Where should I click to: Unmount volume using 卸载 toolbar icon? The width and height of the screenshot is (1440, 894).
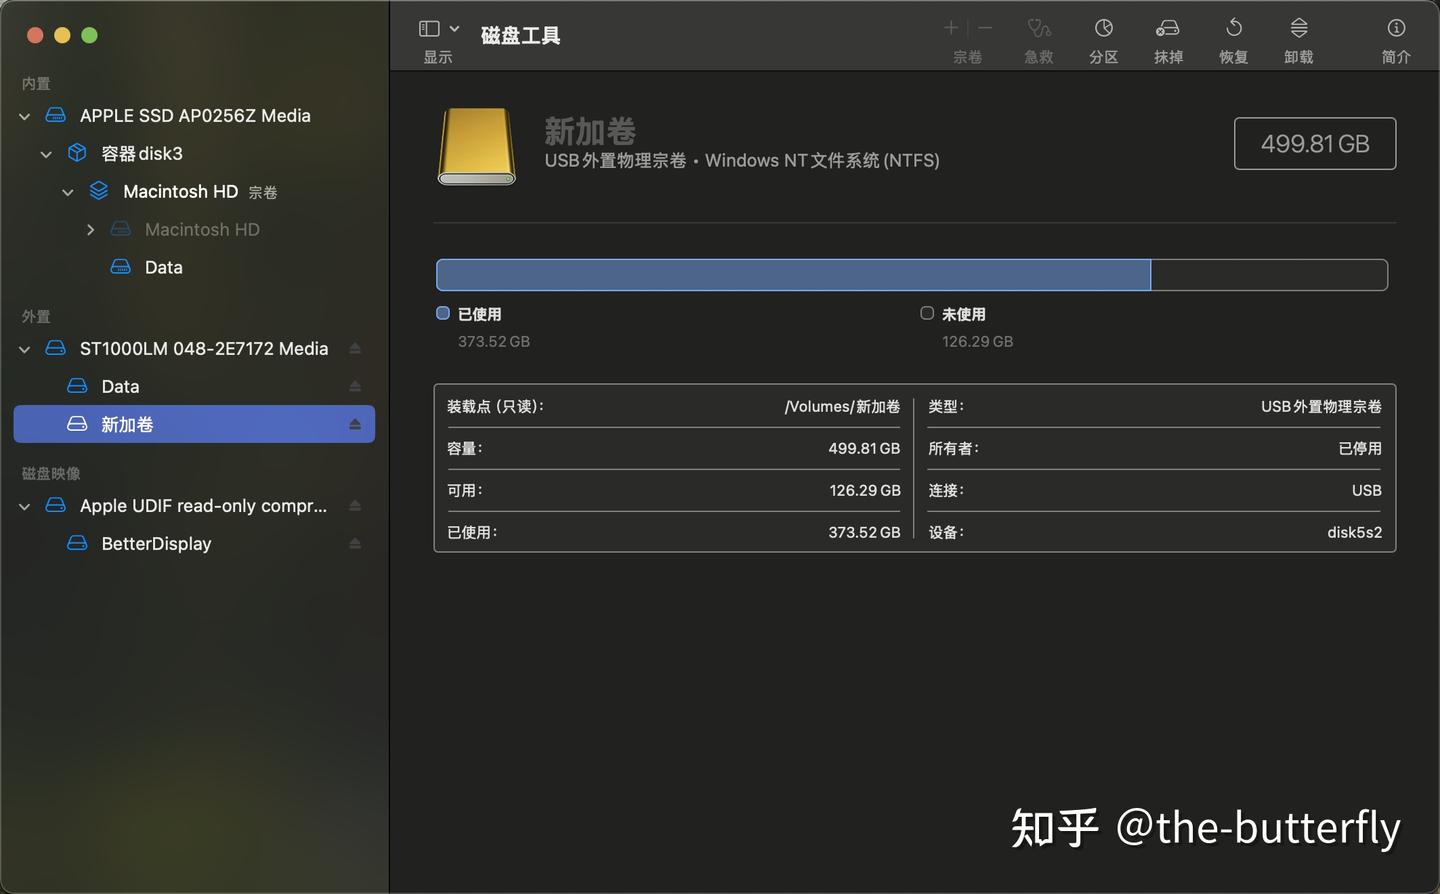1298,38
